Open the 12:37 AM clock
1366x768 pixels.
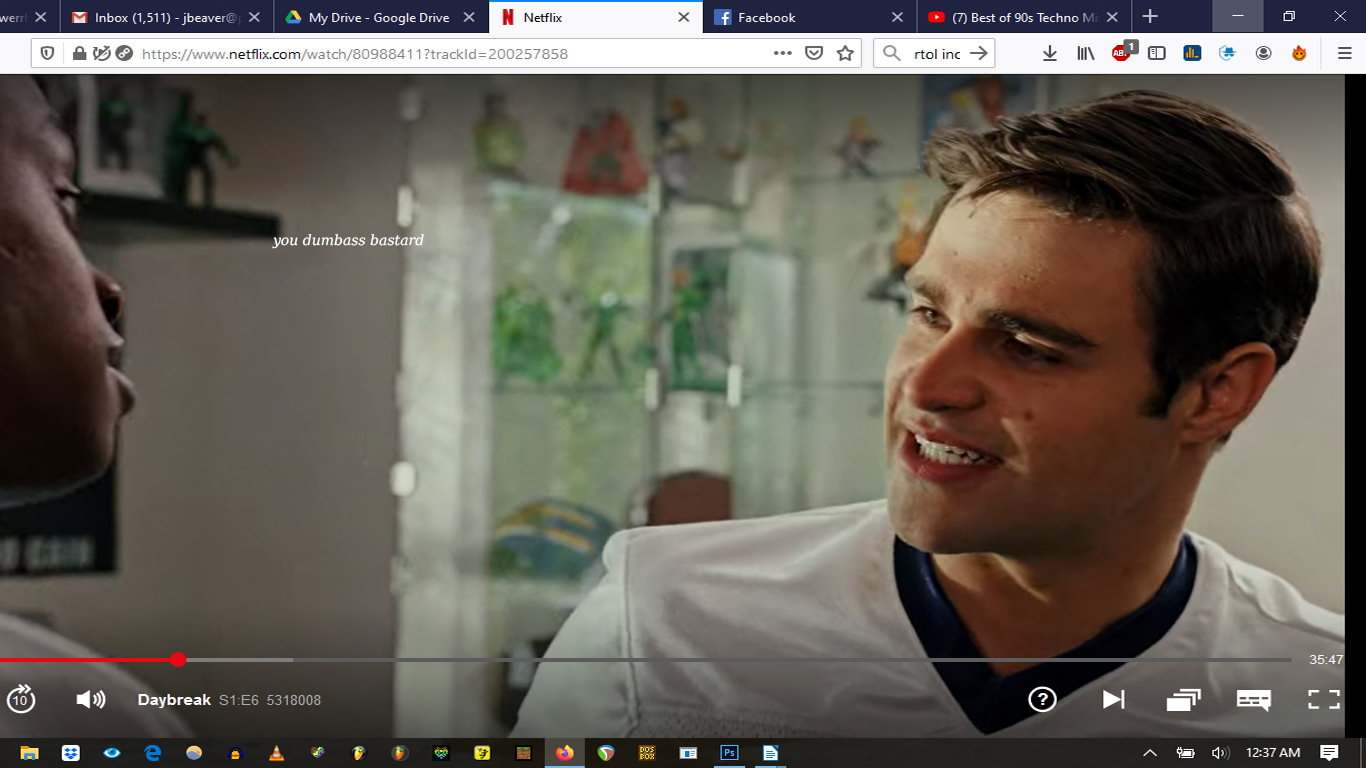click(x=1273, y=753)
